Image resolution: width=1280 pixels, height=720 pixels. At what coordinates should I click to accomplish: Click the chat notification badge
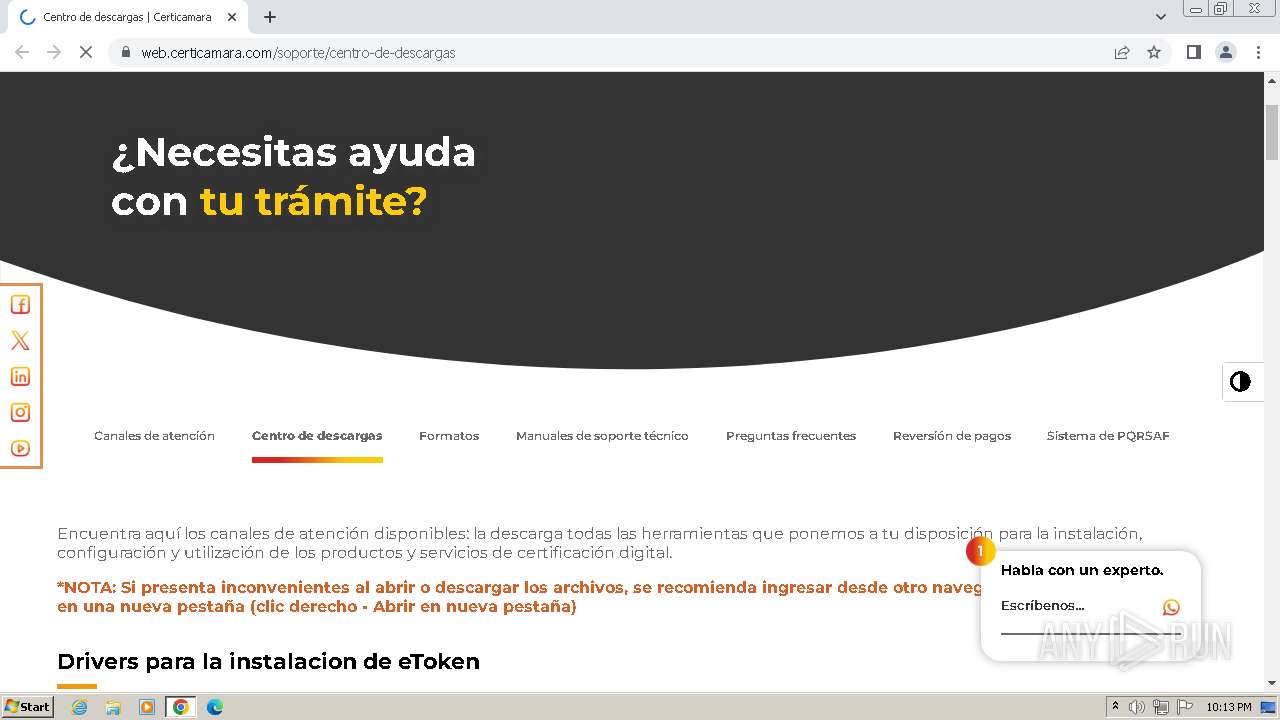[980, 551]
